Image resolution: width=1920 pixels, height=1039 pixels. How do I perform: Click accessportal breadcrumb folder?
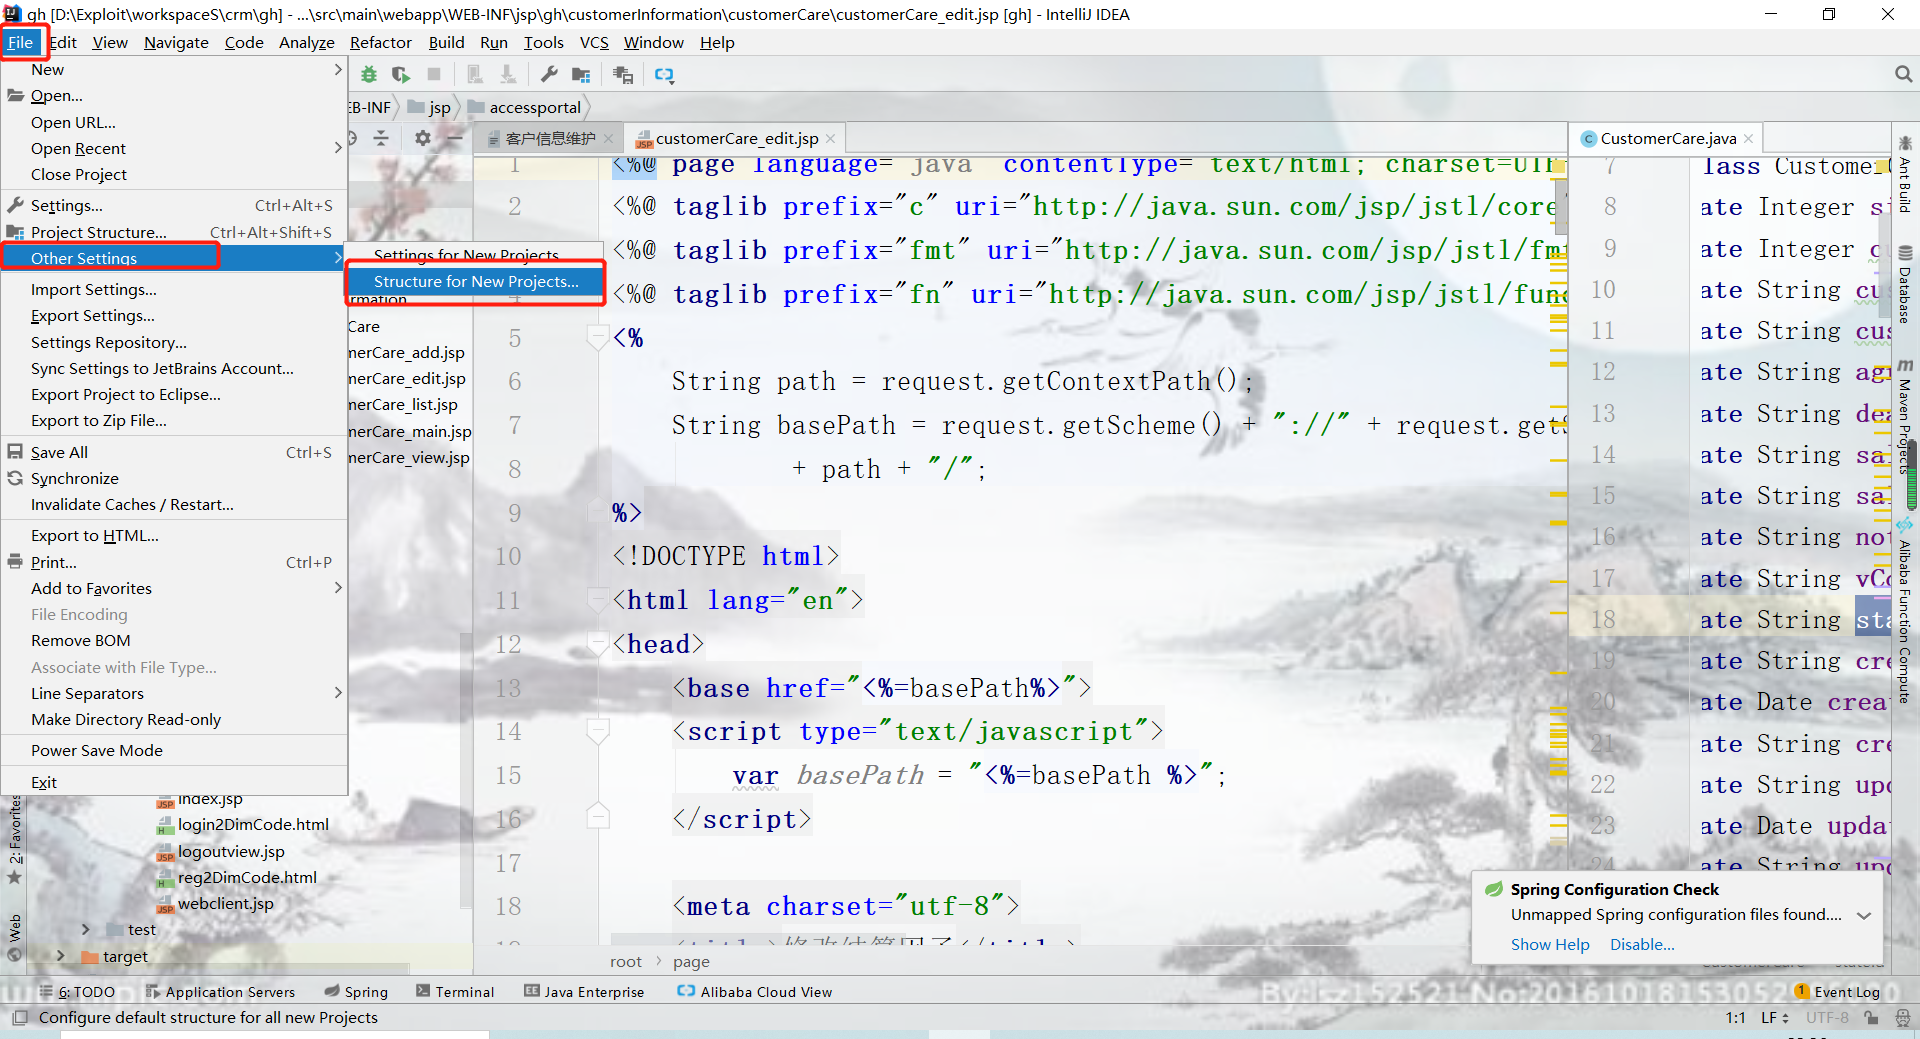click(525, 107)
